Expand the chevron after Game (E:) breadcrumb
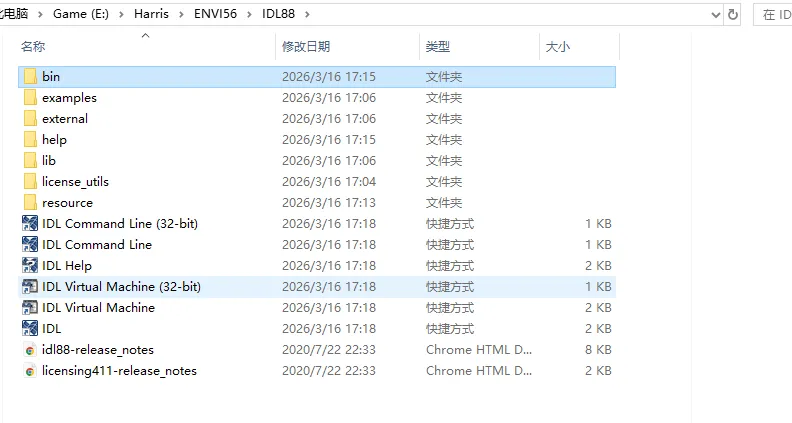The image size is (792, 423). point(121,14)
